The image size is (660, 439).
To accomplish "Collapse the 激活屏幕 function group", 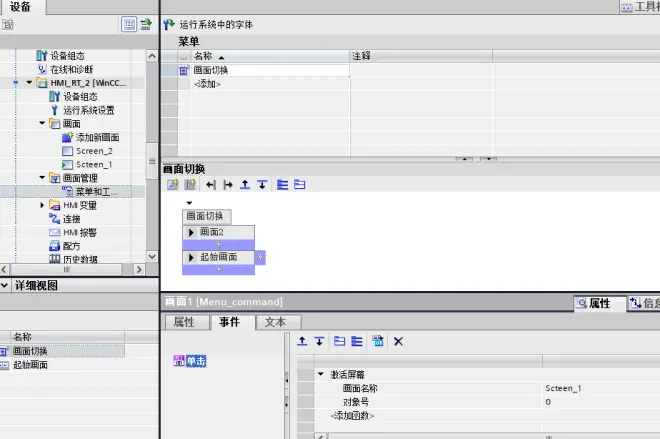I will (x=321, y=374).
